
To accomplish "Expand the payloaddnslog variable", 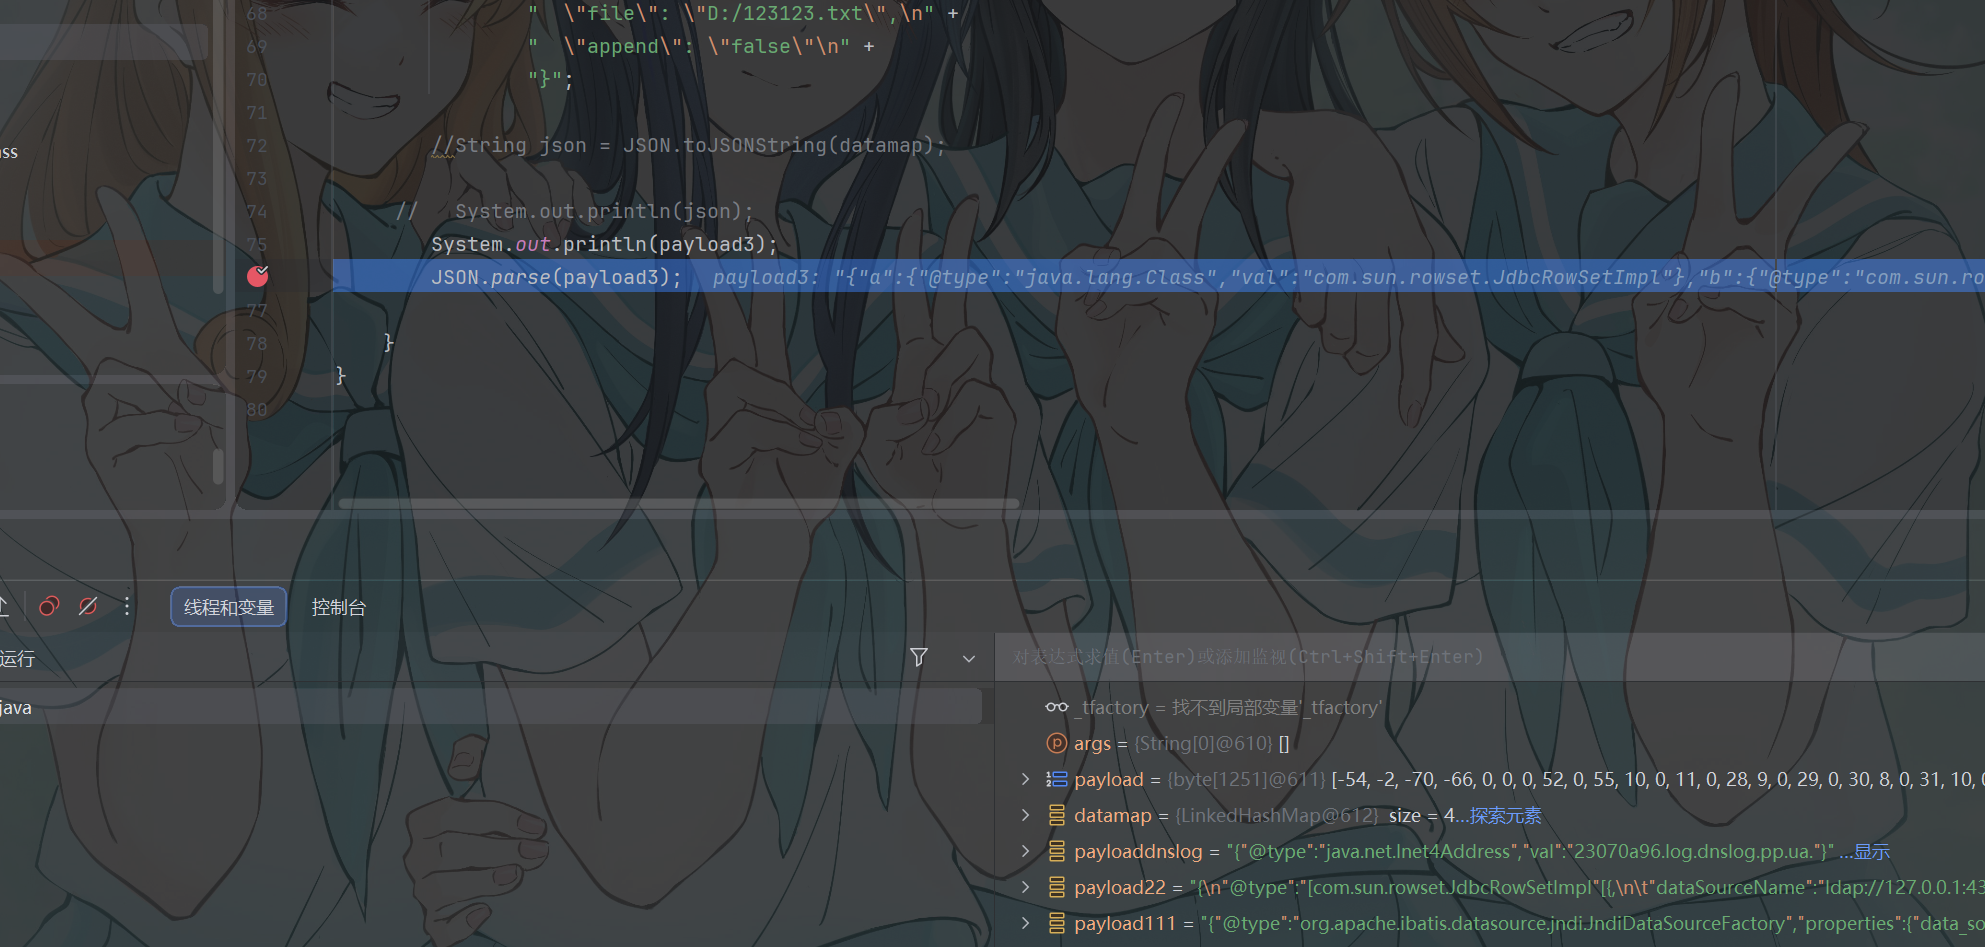I will pyautogui.click(x=1025, y=851).
